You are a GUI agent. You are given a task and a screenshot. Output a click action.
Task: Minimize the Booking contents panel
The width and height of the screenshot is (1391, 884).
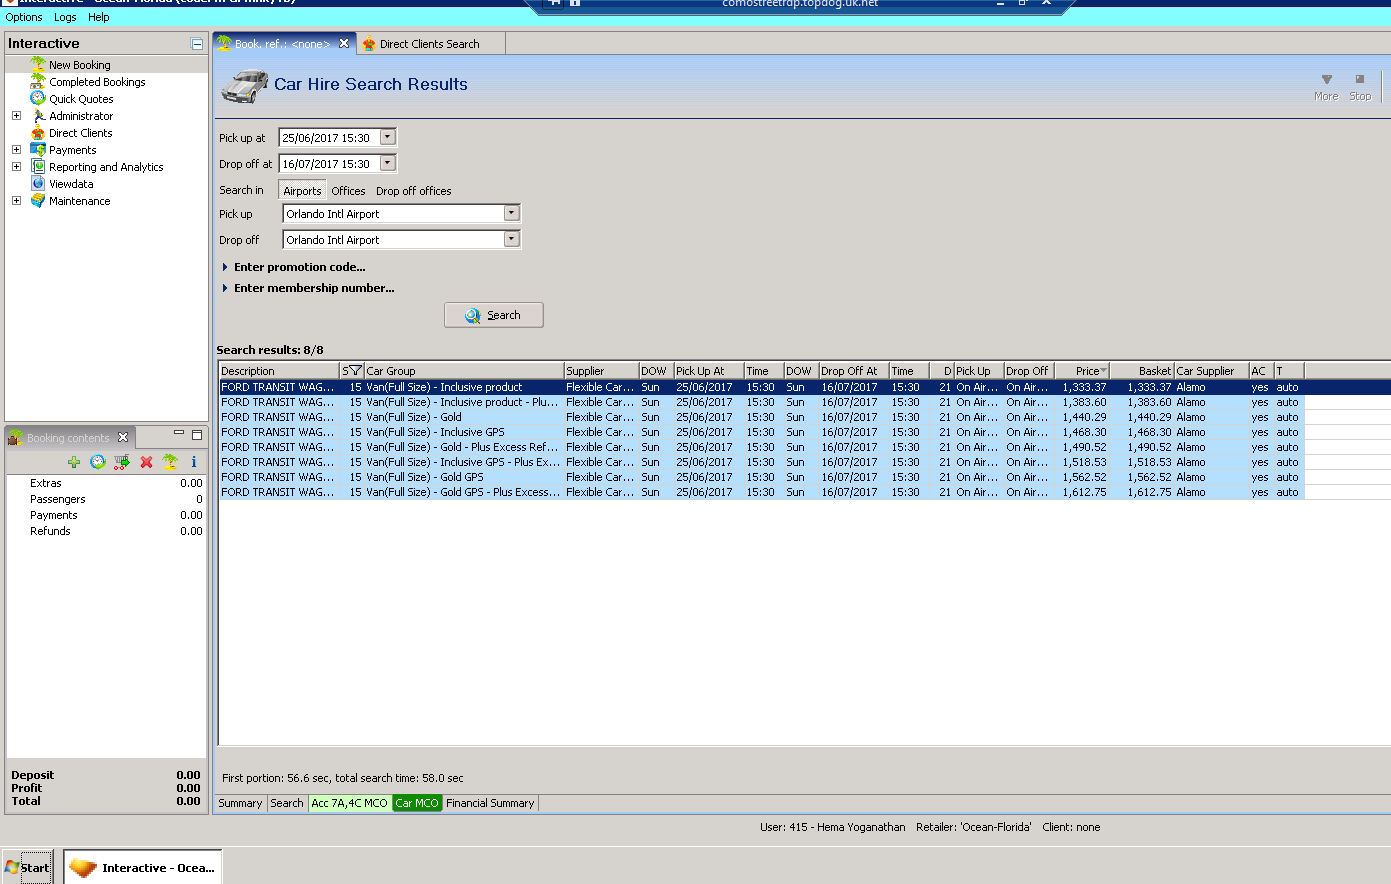179,434
